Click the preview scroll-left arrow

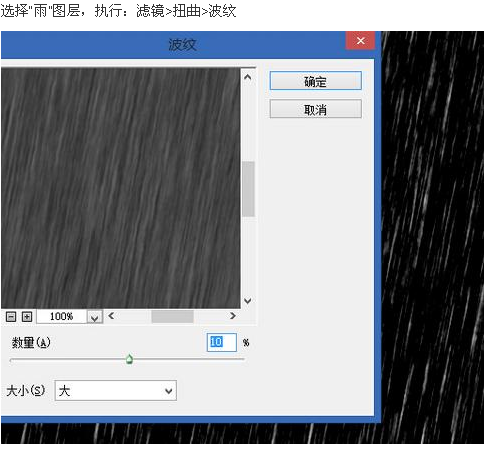click(x=111, y=316)
